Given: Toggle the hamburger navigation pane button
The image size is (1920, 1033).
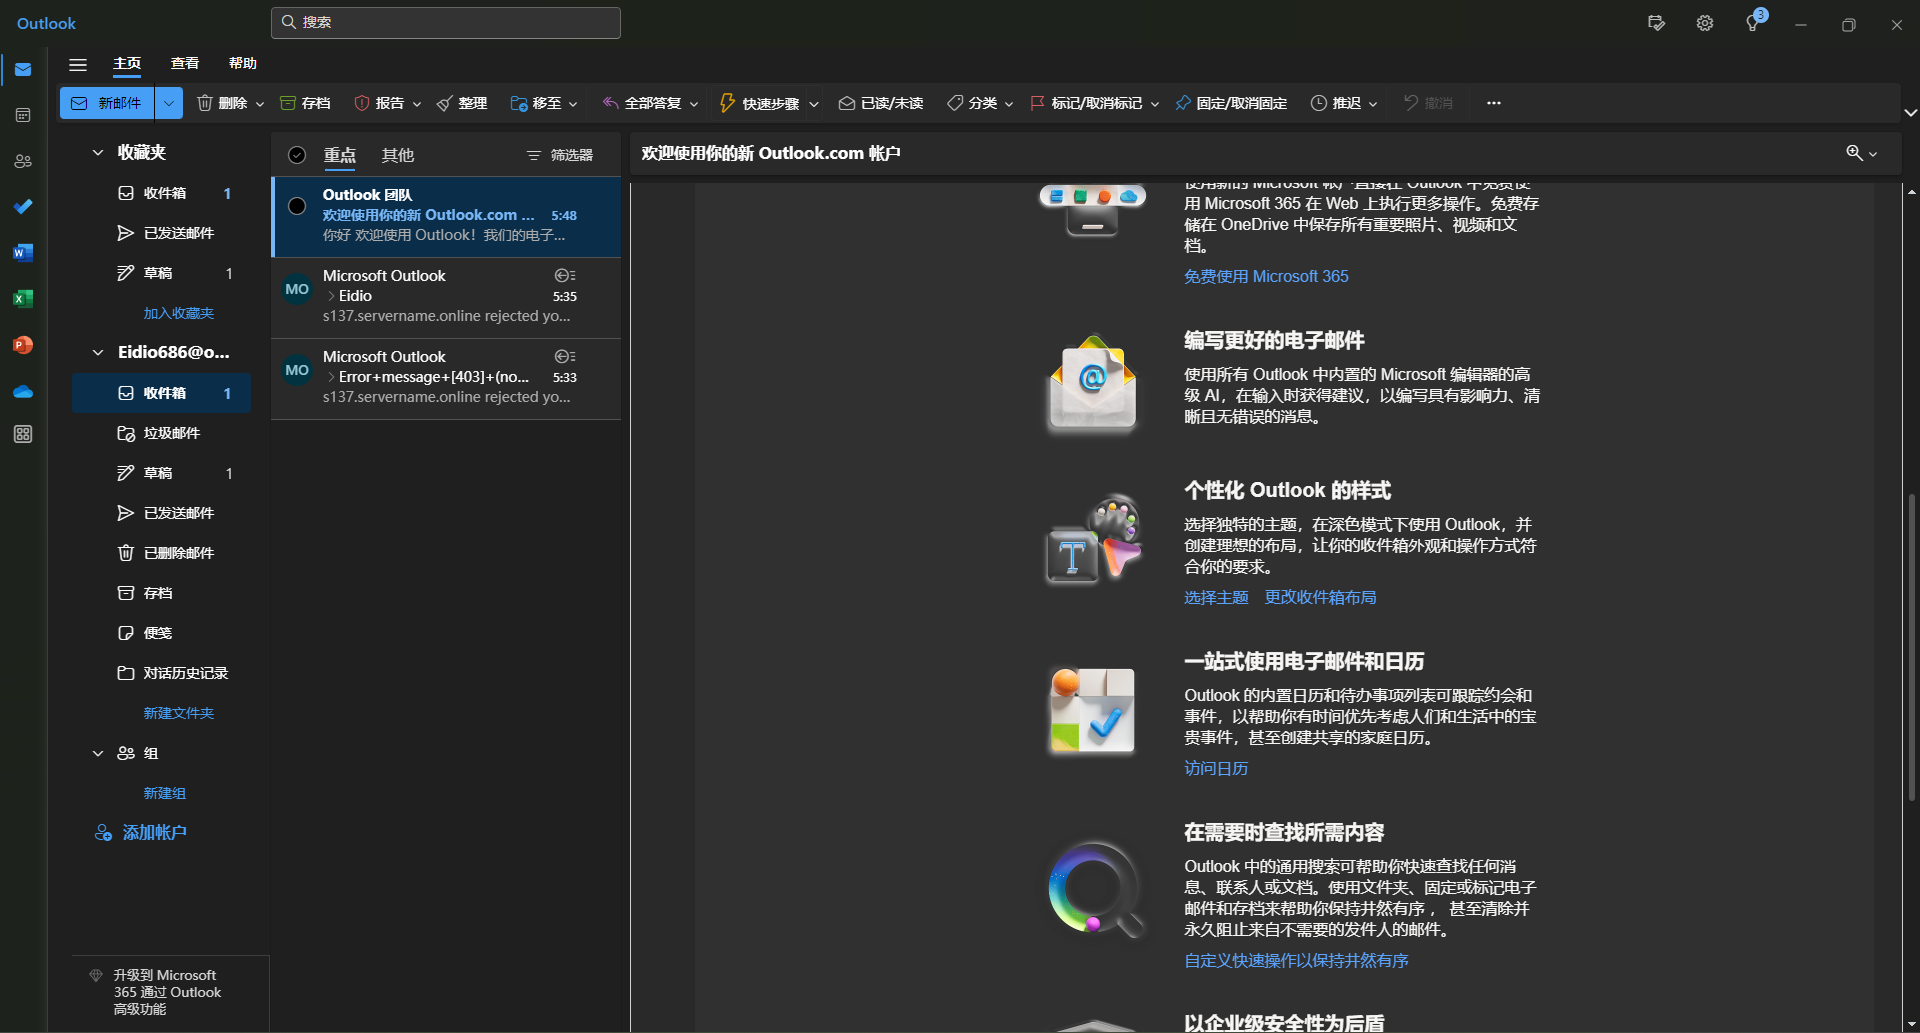Looking at the screenshot, I should pyautogui.click(x=78, y=64).
